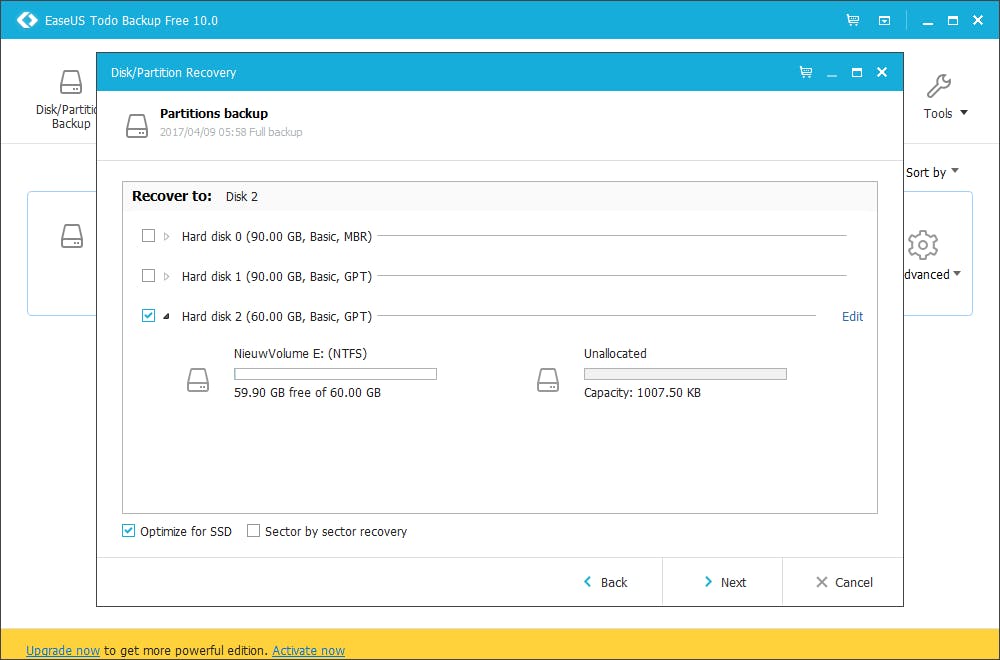Select the NieuwVolume E: drive icon
Image resolution: width=1000 pixels, height=660 pixels.
coord(198,380)
